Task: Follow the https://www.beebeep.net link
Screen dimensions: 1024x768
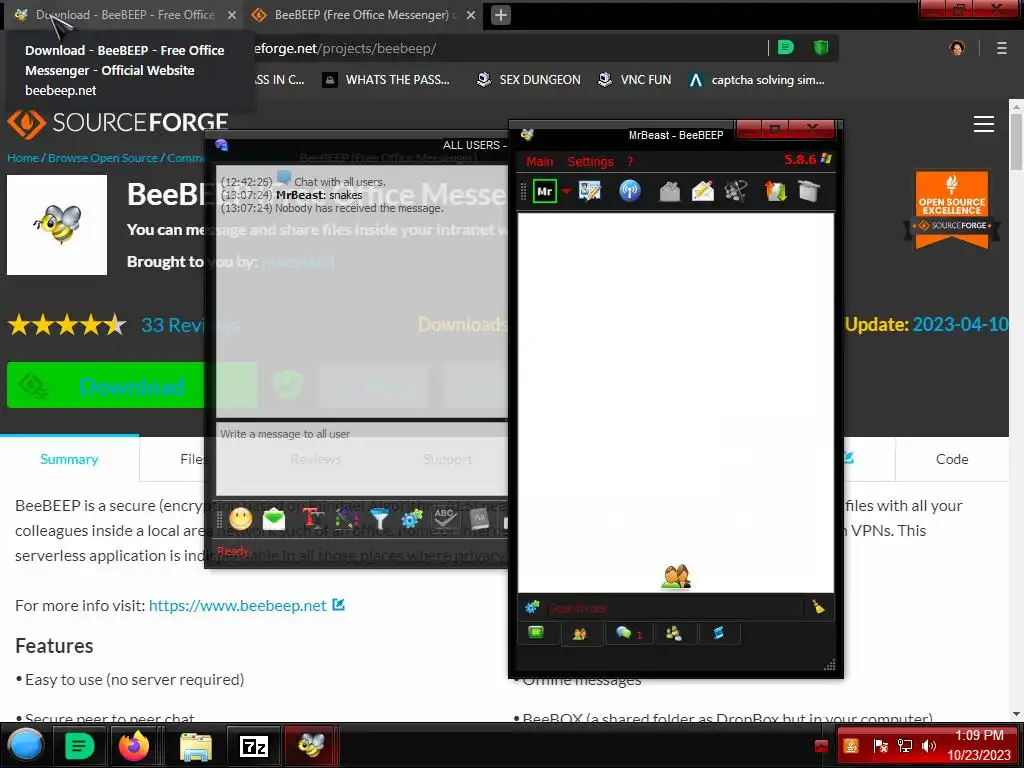Action: click(238, 605)
